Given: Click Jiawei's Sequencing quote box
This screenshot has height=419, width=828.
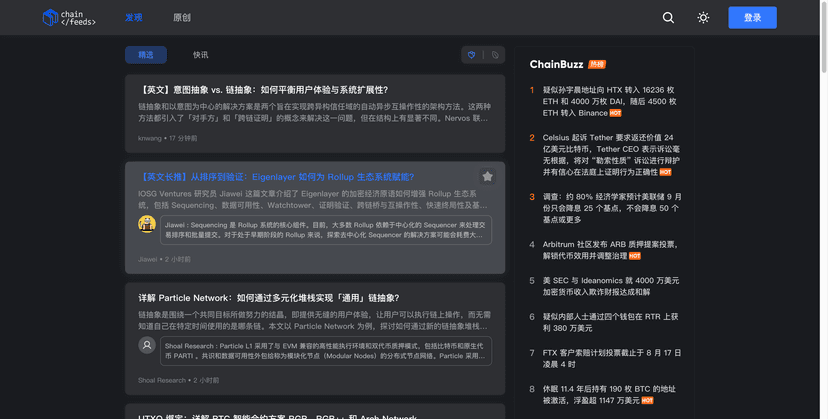Looking at the screenshot, I should click(x=326, y=231).
